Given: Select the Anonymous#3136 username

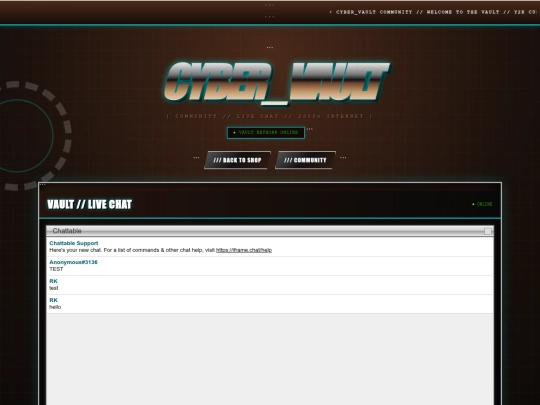Looking at the screenshot, I should coord(73,262).
